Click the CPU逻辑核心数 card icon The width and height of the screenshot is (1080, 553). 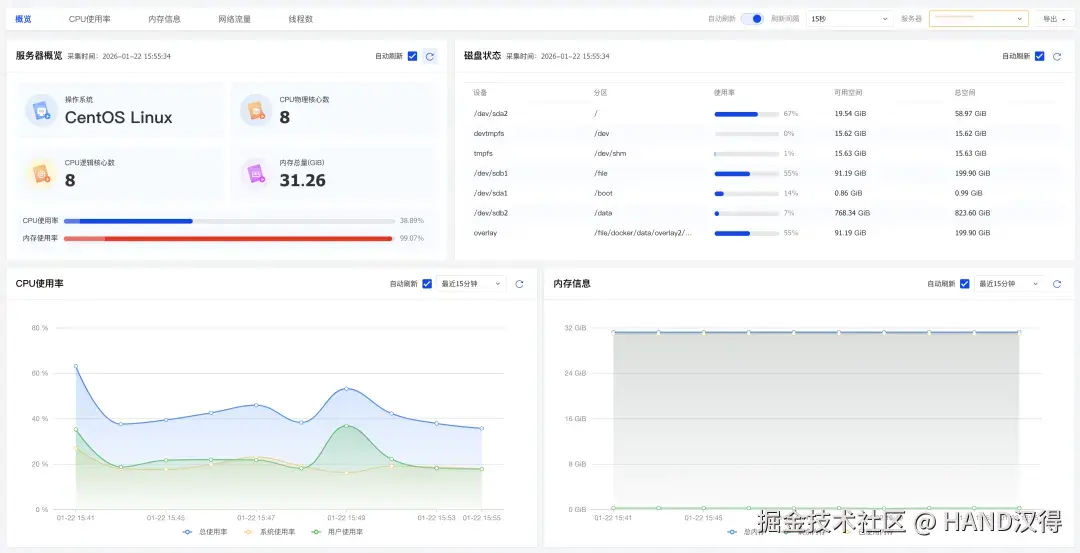click(x=41, y=174)
